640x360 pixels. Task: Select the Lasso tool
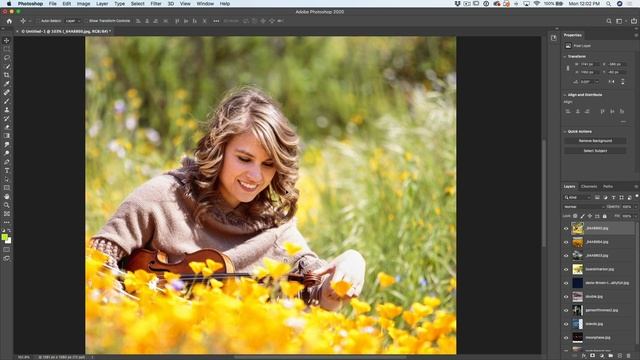[7, 58]
